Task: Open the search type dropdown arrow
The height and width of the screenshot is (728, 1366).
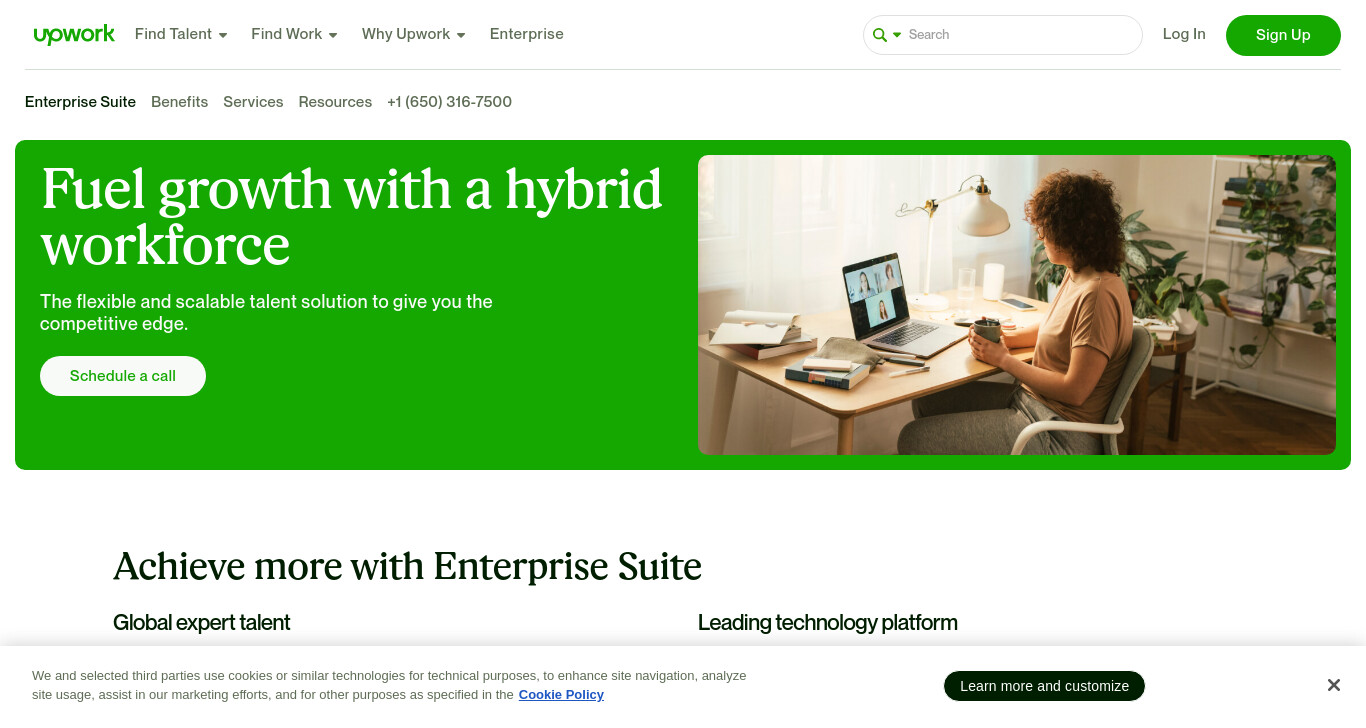Action: tap(897, 35)
